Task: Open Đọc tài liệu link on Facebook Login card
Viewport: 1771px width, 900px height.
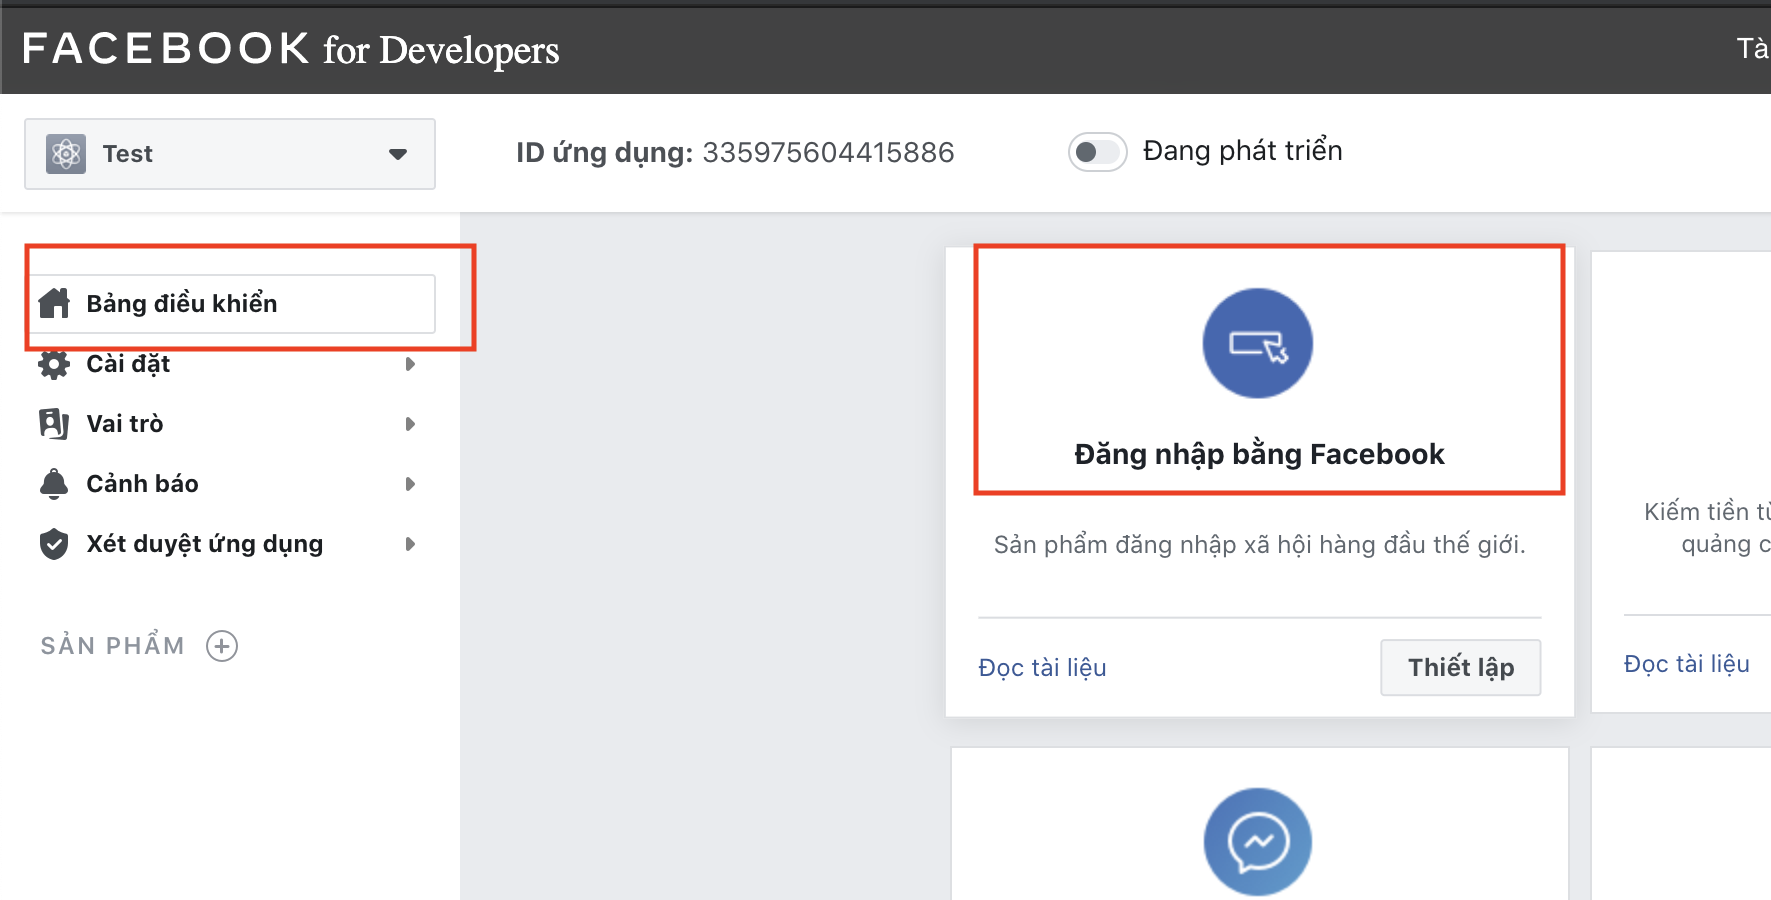Action: pyautogui.click(x=1042, y=668)
